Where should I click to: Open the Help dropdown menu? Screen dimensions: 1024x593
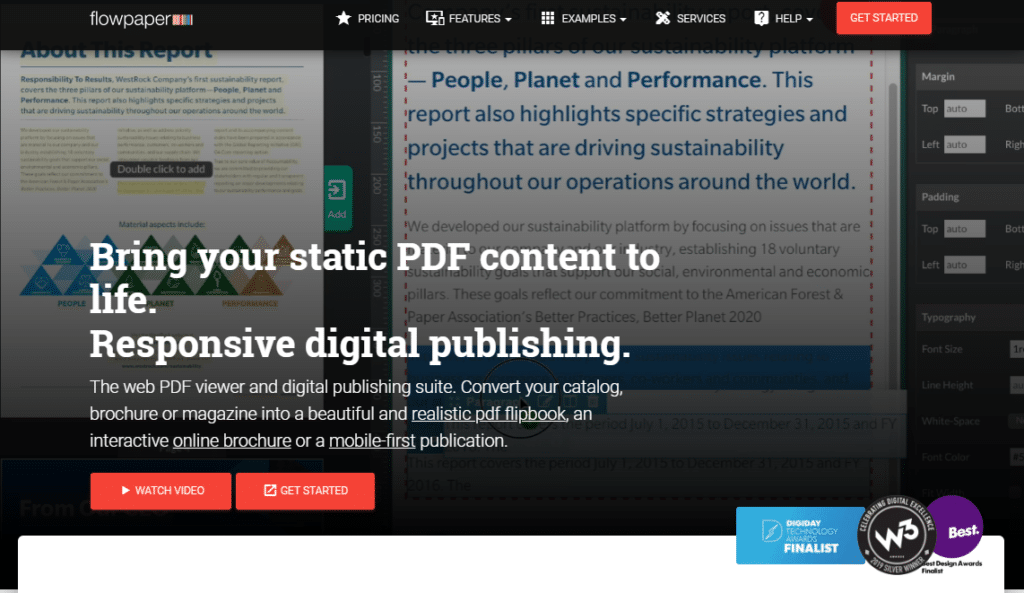(x=789, y=17)
